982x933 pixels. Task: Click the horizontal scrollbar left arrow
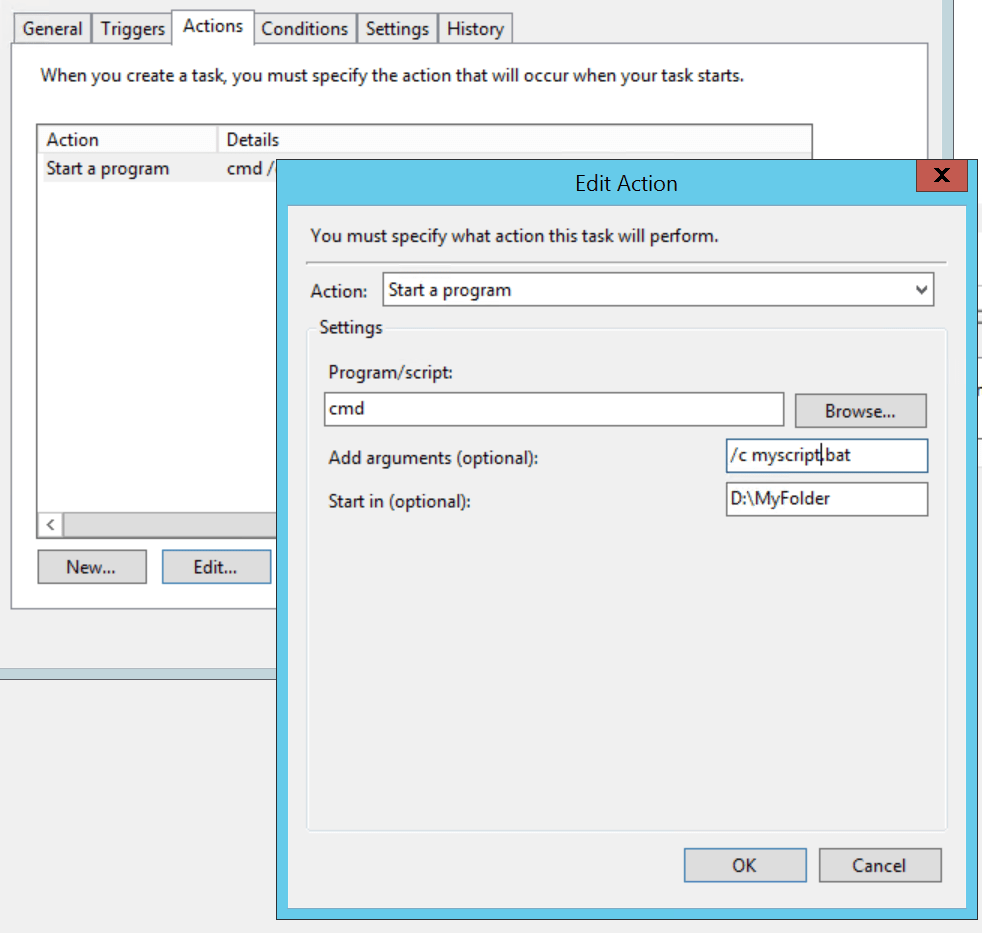tap(50, 525)
